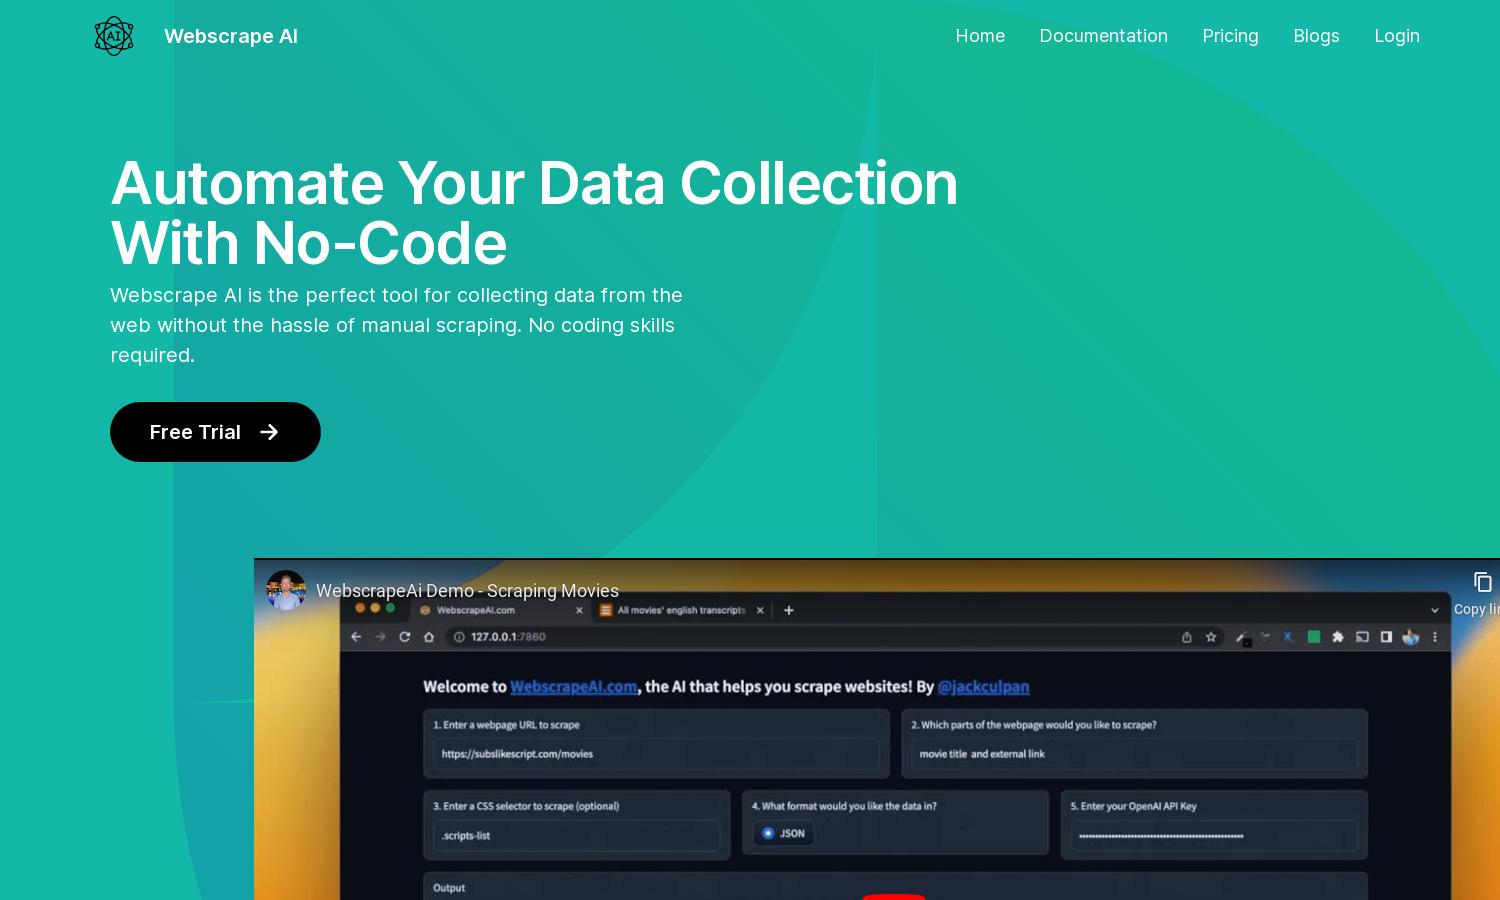Screen dimensions: 1500x900
Task: Click the bookmark star icon in the demo
Action: click(1211, 637)
